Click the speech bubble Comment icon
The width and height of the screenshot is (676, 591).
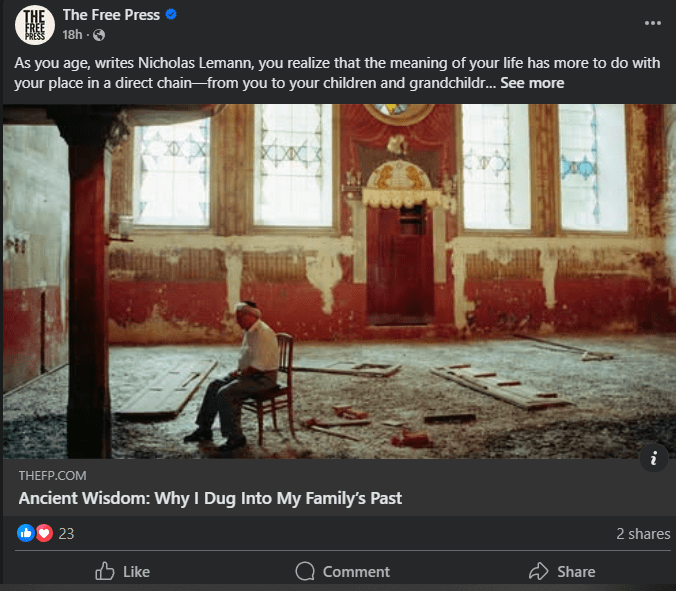[305, 571]
